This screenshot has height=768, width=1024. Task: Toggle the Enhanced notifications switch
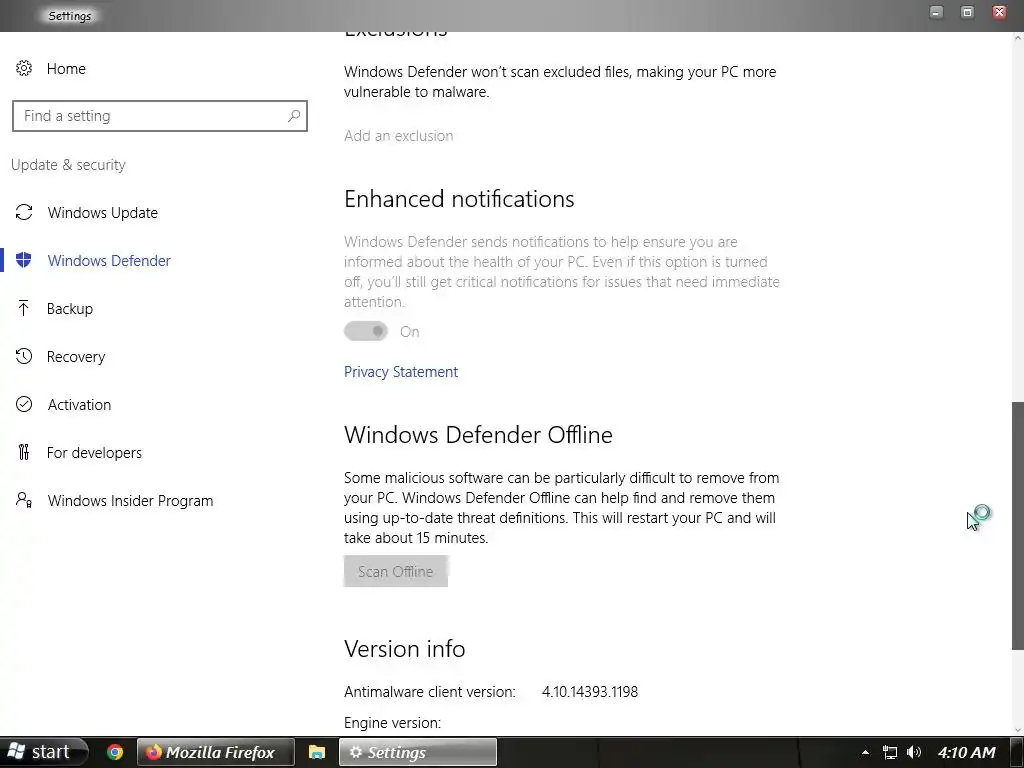tap(366, 331)
